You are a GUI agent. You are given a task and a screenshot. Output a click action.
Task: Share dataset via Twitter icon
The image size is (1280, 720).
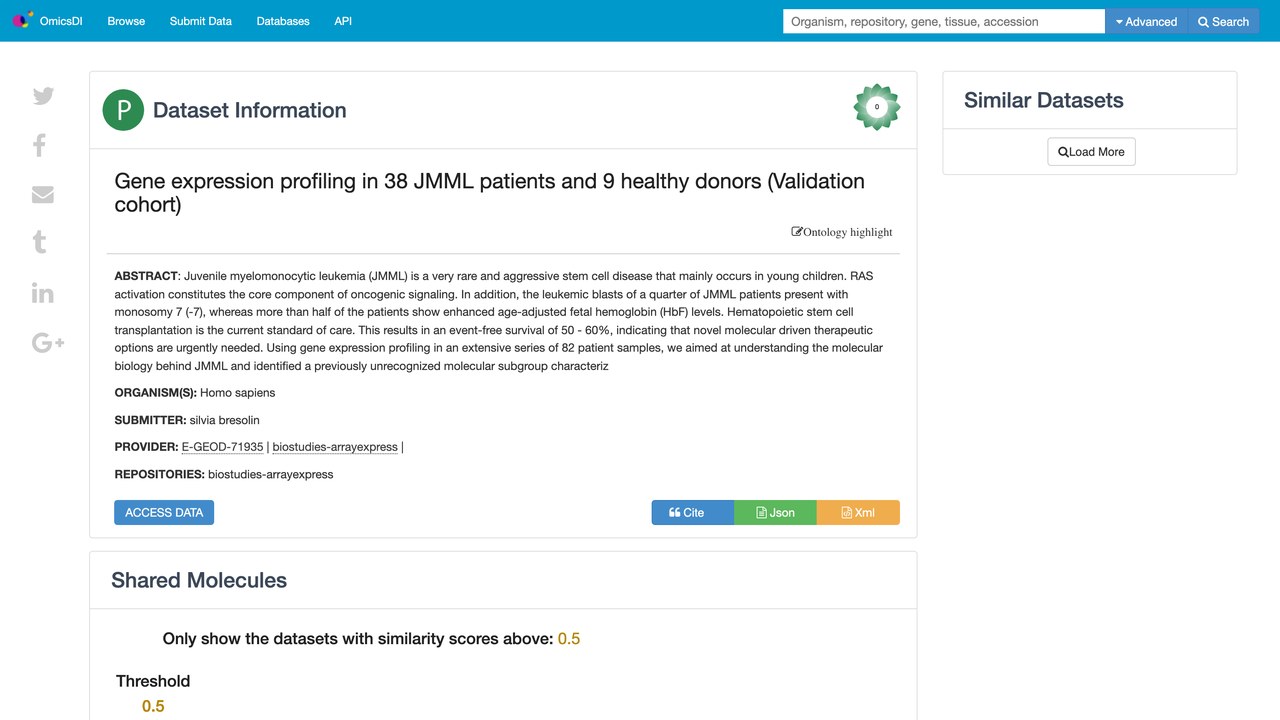click(43, 96)
